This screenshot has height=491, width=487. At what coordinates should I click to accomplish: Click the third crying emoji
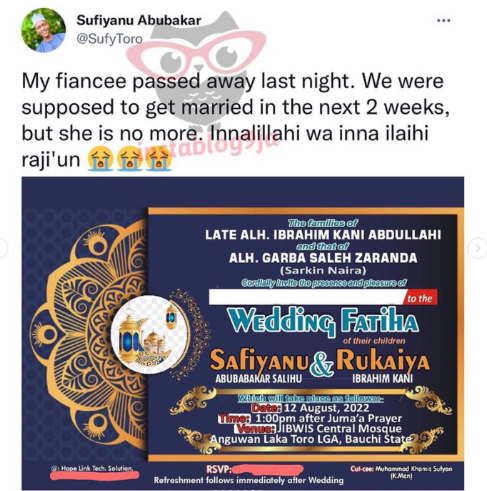[x=159, y=158]
